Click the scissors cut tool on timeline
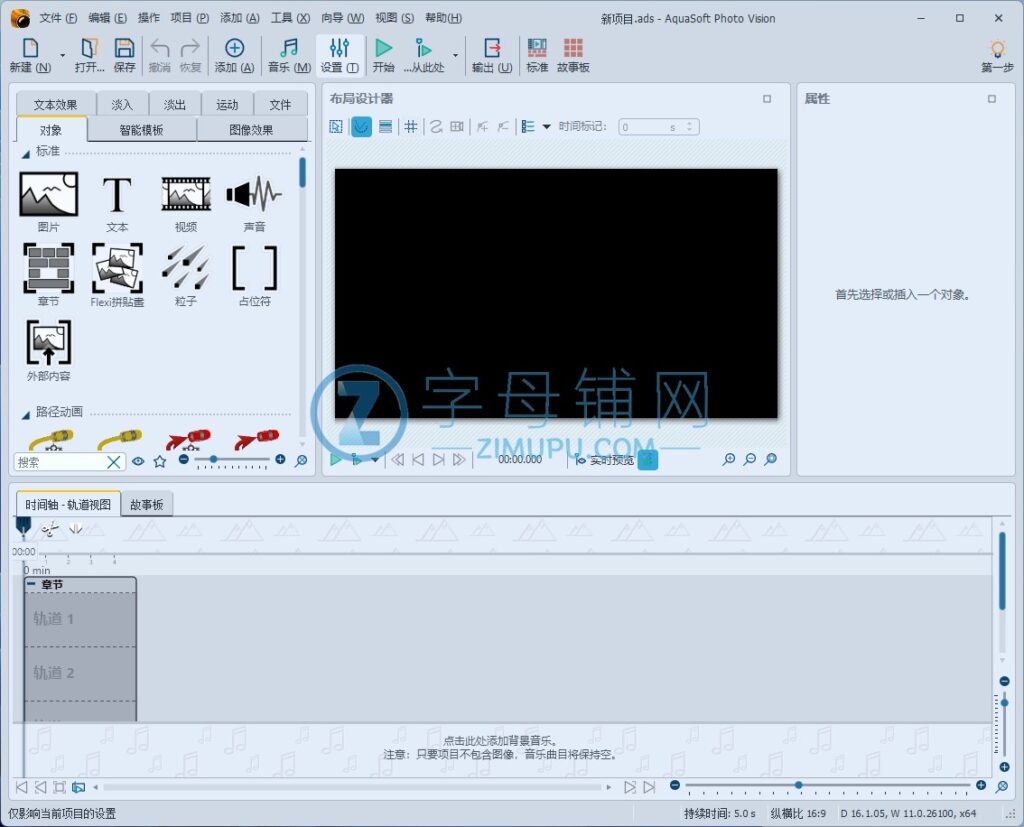The height and width of the screenshot is (827, 1024). [x=50, y=529]
